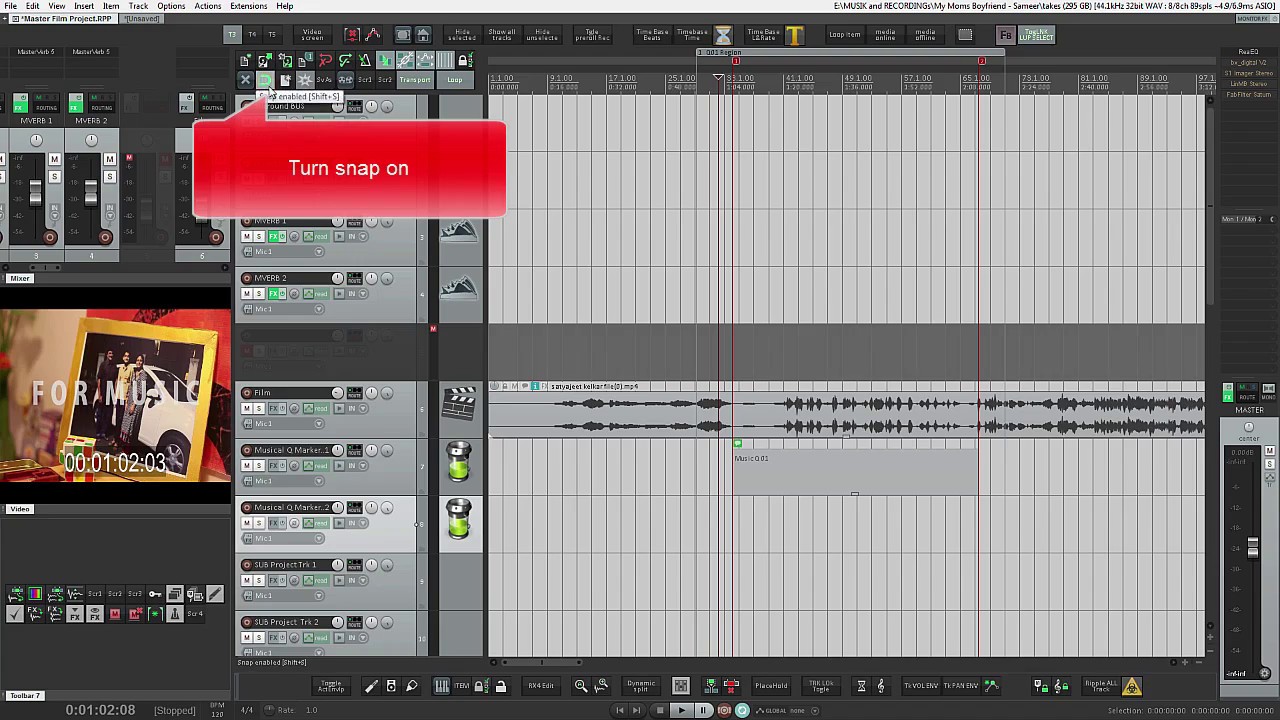
Task: Open the Track menu
Action: click(x=138, y=6)
